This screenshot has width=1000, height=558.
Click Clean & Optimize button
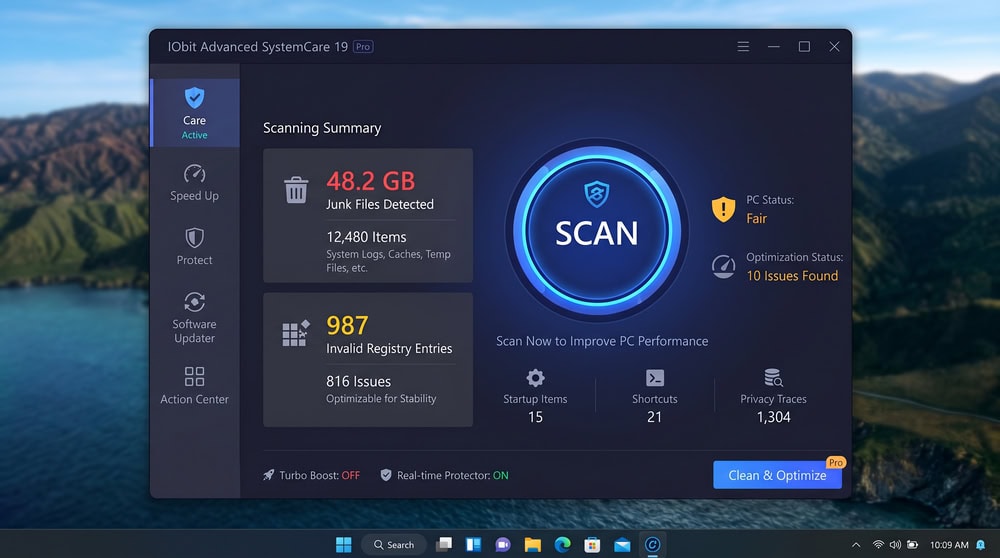(x=777, y=475)
